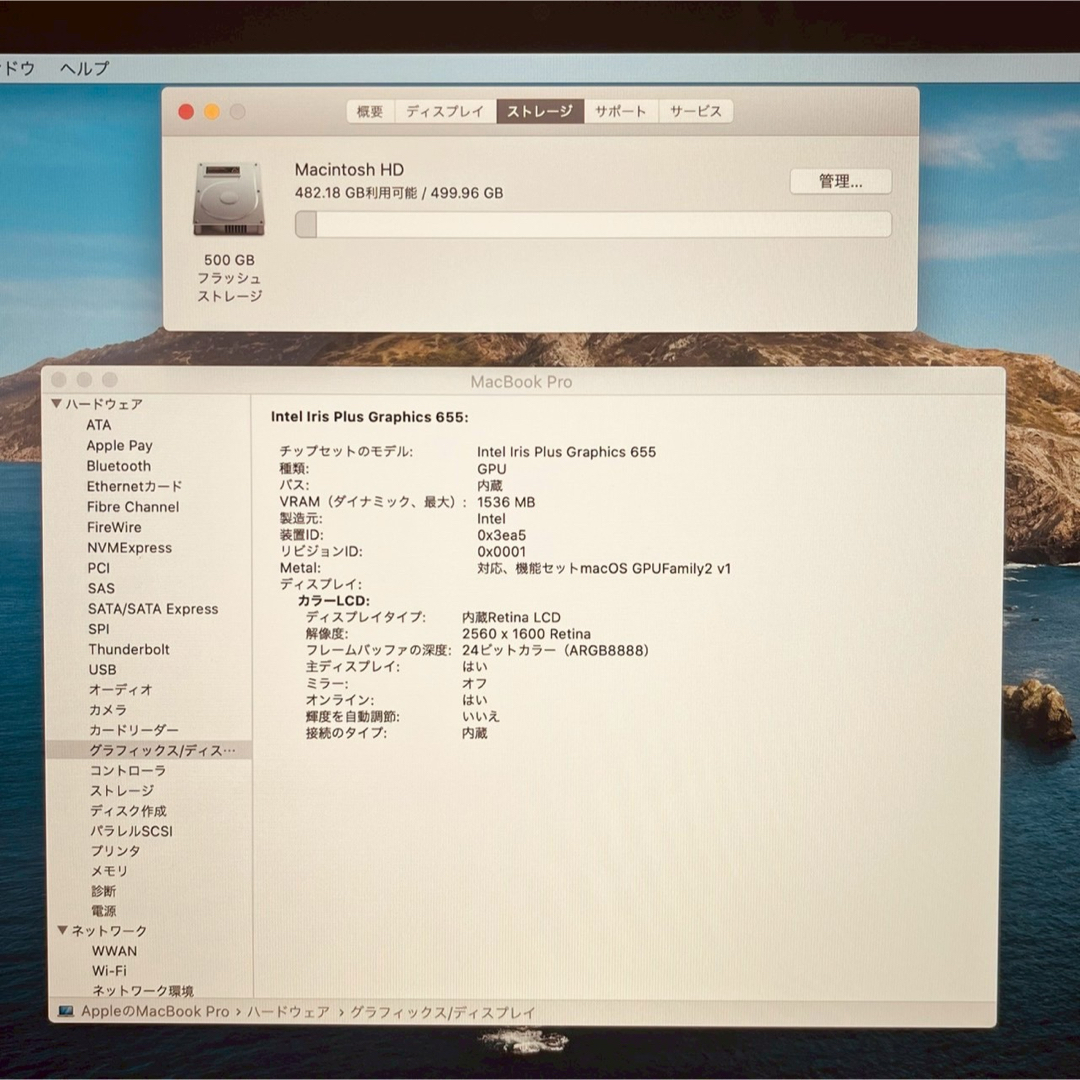Select オーディオ in the sidebar

point(121,689)
